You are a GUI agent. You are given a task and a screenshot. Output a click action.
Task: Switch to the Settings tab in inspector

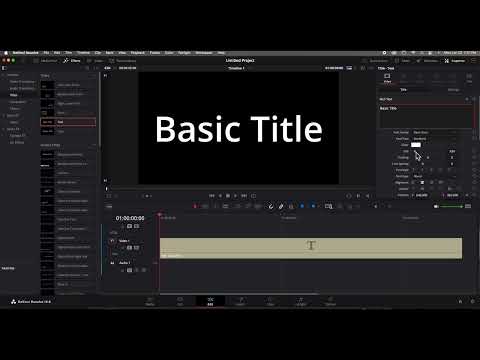click(453, 90)
